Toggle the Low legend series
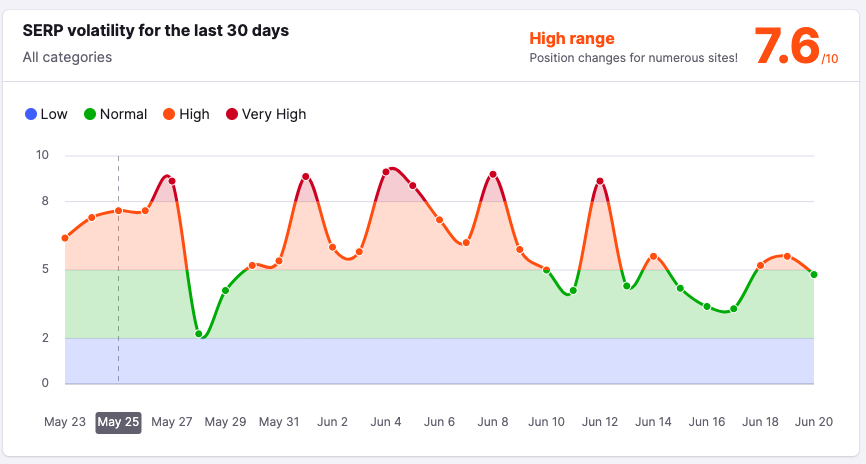 click(x=46, y=114)
